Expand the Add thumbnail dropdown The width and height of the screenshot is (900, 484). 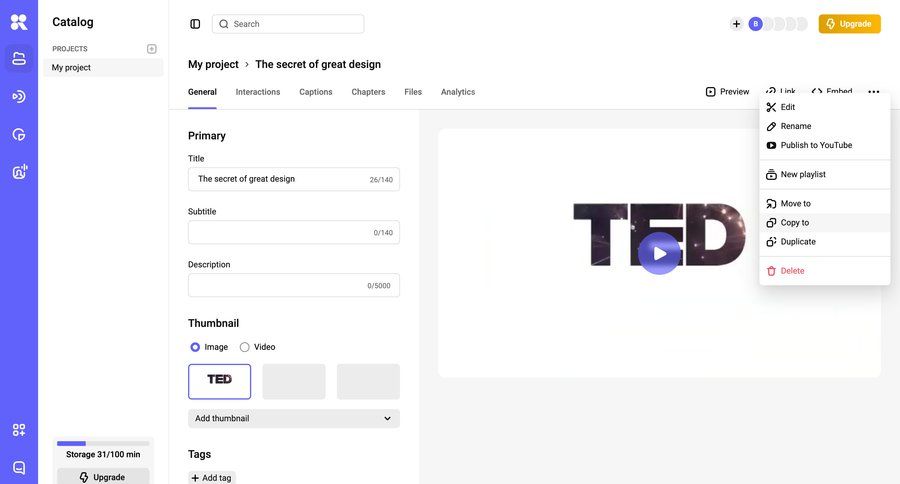(x=294, y=418)
